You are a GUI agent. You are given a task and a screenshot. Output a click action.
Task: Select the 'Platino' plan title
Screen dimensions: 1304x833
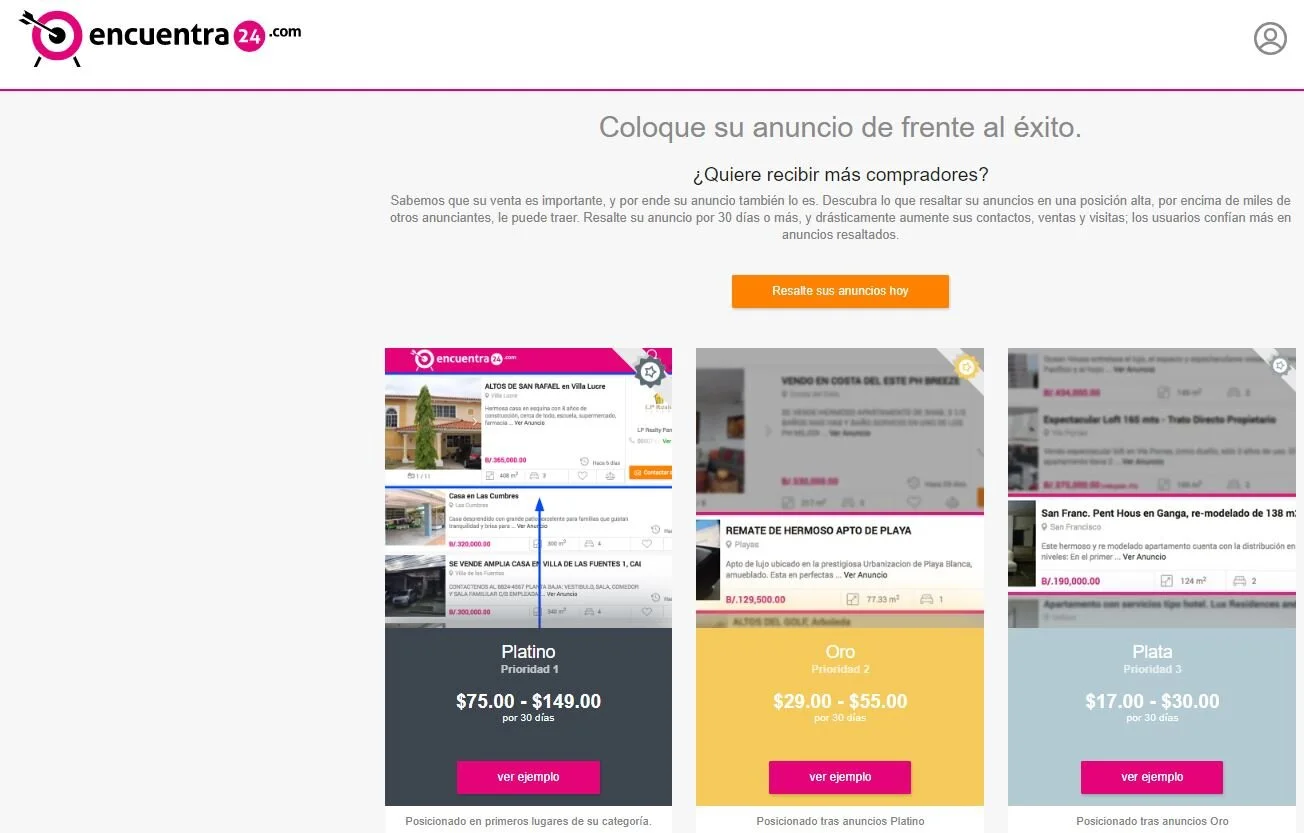pyautogui.click(x=528, y=652)
